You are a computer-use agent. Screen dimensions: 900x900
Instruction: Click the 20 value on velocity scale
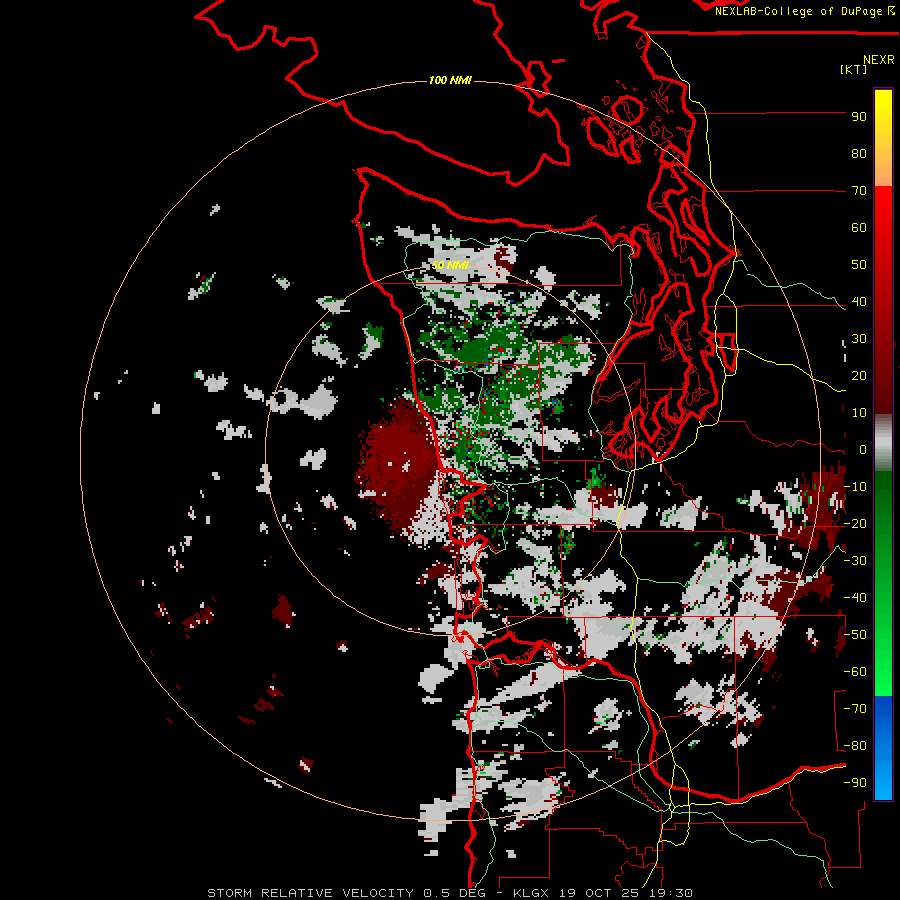(x=859, y=375)
